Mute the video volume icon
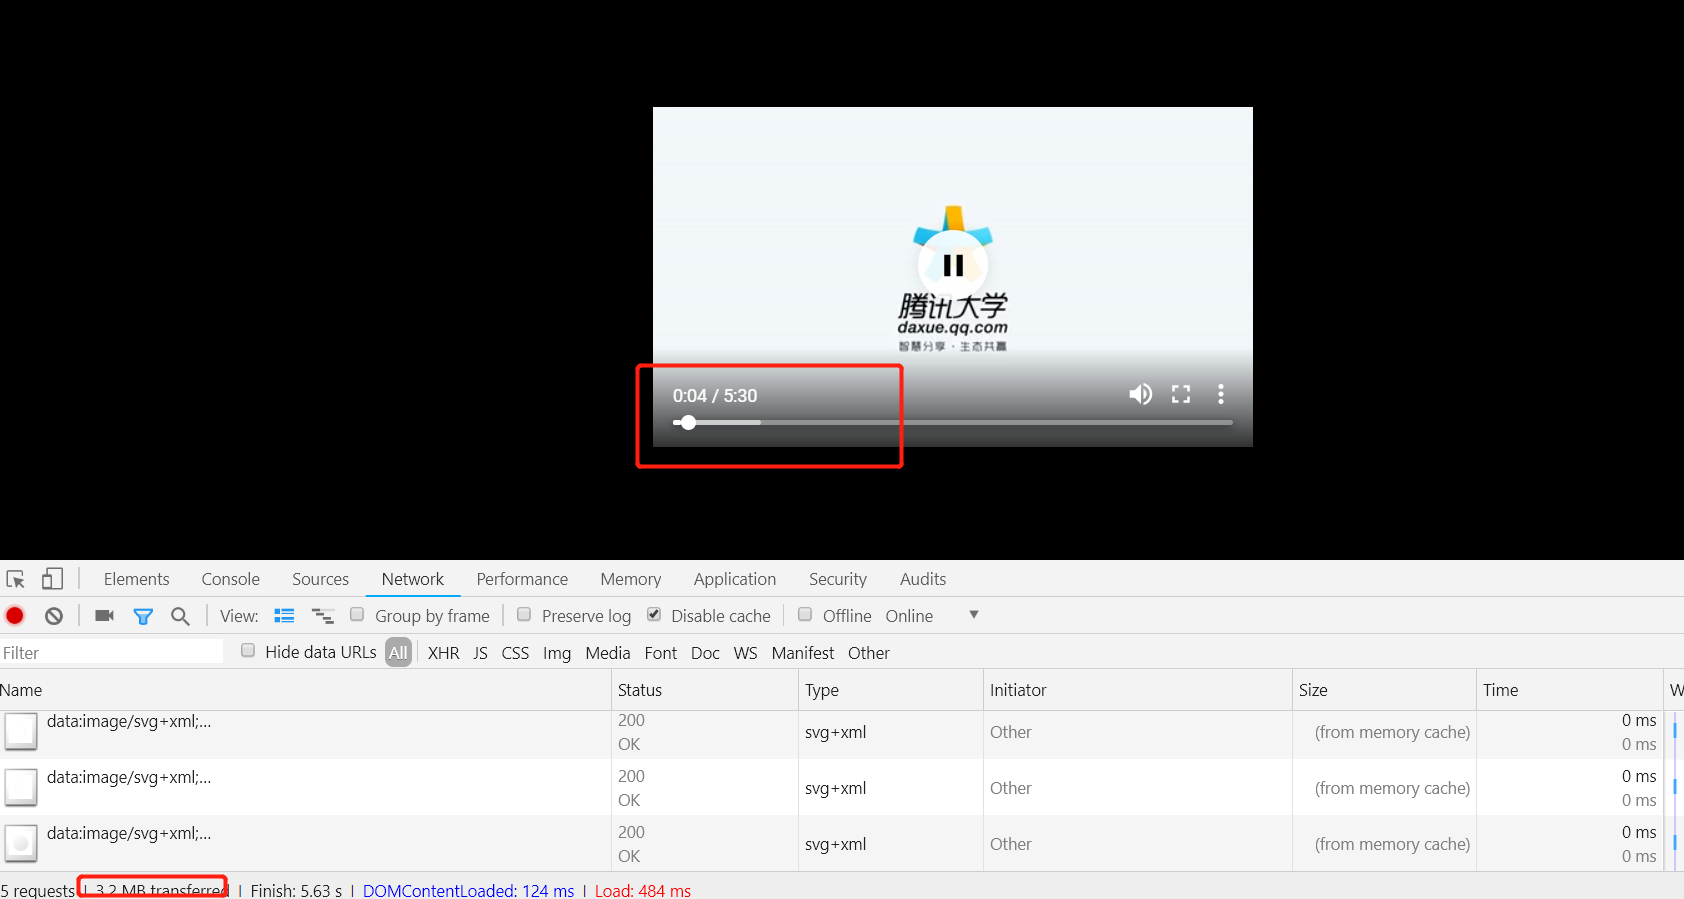1684x899 pixels. tap(1140, 394)
